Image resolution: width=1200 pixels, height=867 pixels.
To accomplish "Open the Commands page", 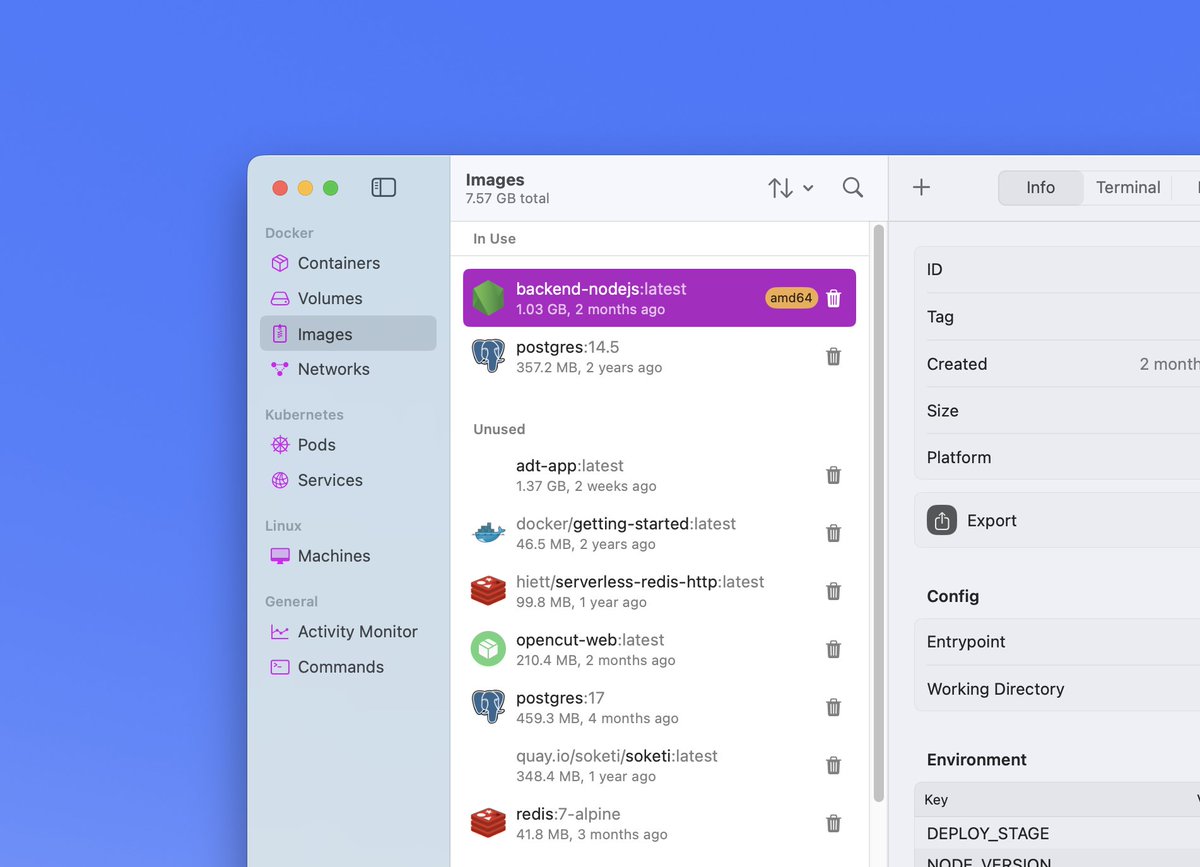I will pyautogui.click(x=348, y=667).
